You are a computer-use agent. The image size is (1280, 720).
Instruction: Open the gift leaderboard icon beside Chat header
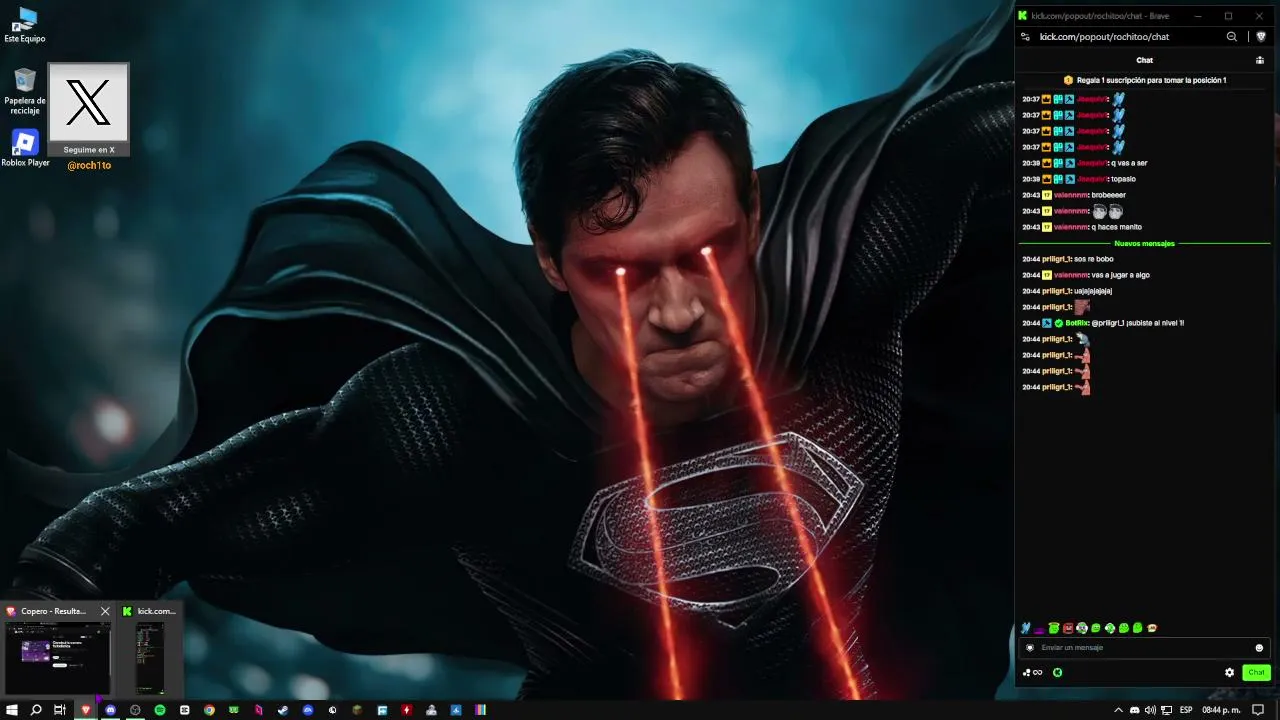1260,60
